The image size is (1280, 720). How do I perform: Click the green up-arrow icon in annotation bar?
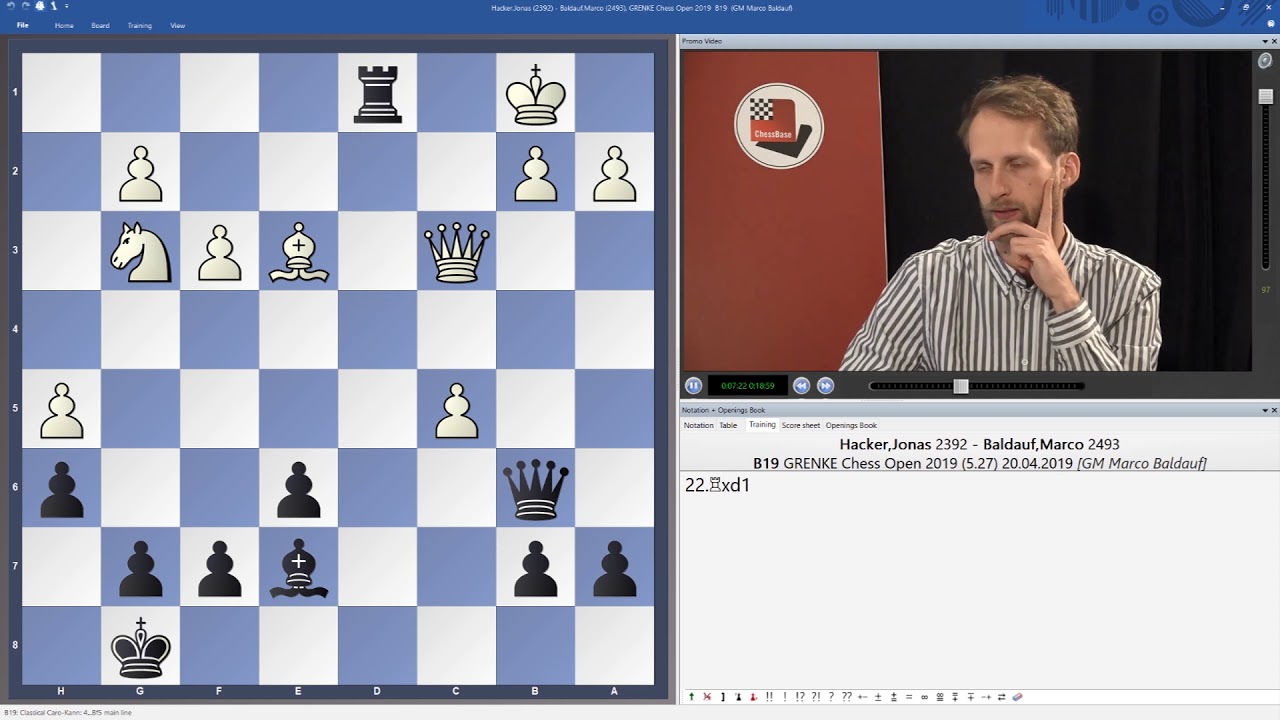click(x=691, y=697)
